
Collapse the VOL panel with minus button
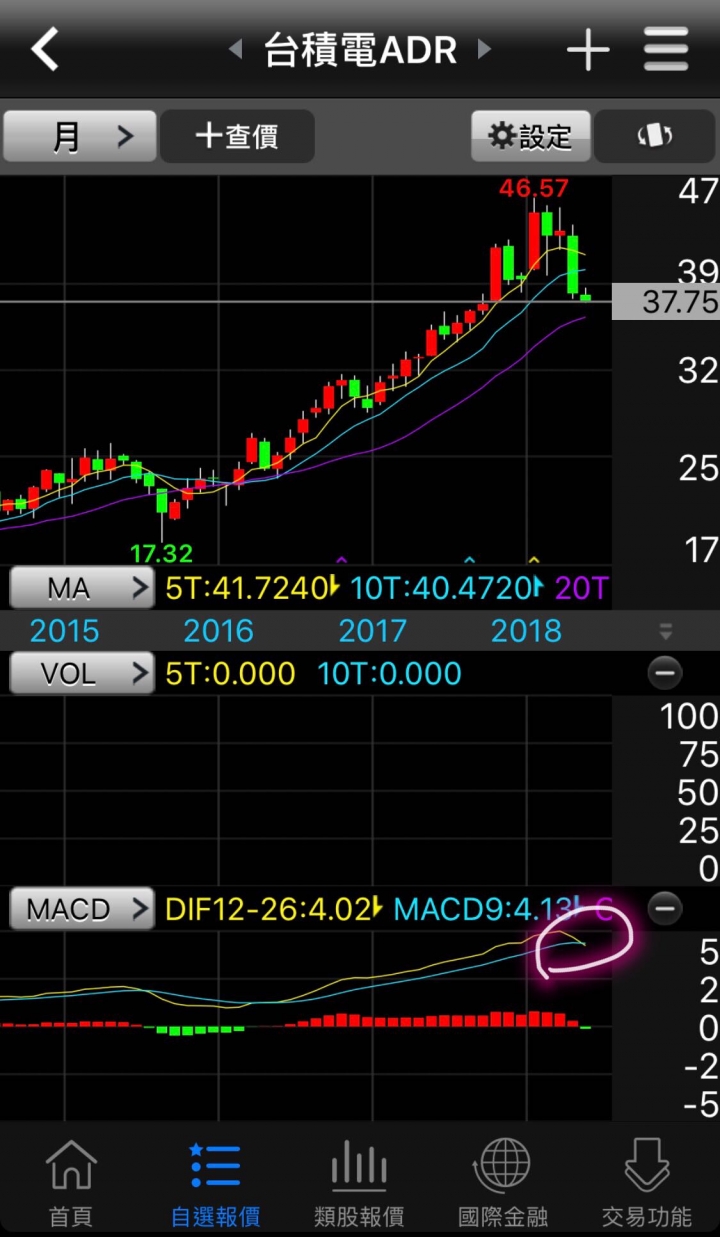coord(665,673)
